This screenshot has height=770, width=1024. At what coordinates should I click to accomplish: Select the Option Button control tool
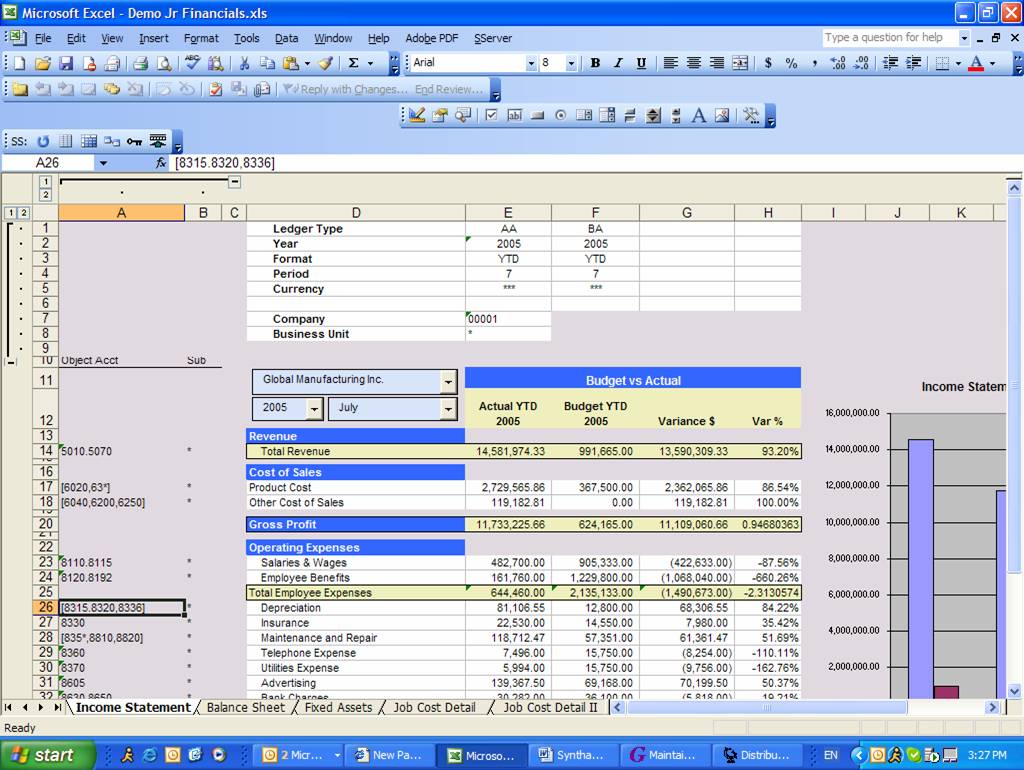click(560, 116)
